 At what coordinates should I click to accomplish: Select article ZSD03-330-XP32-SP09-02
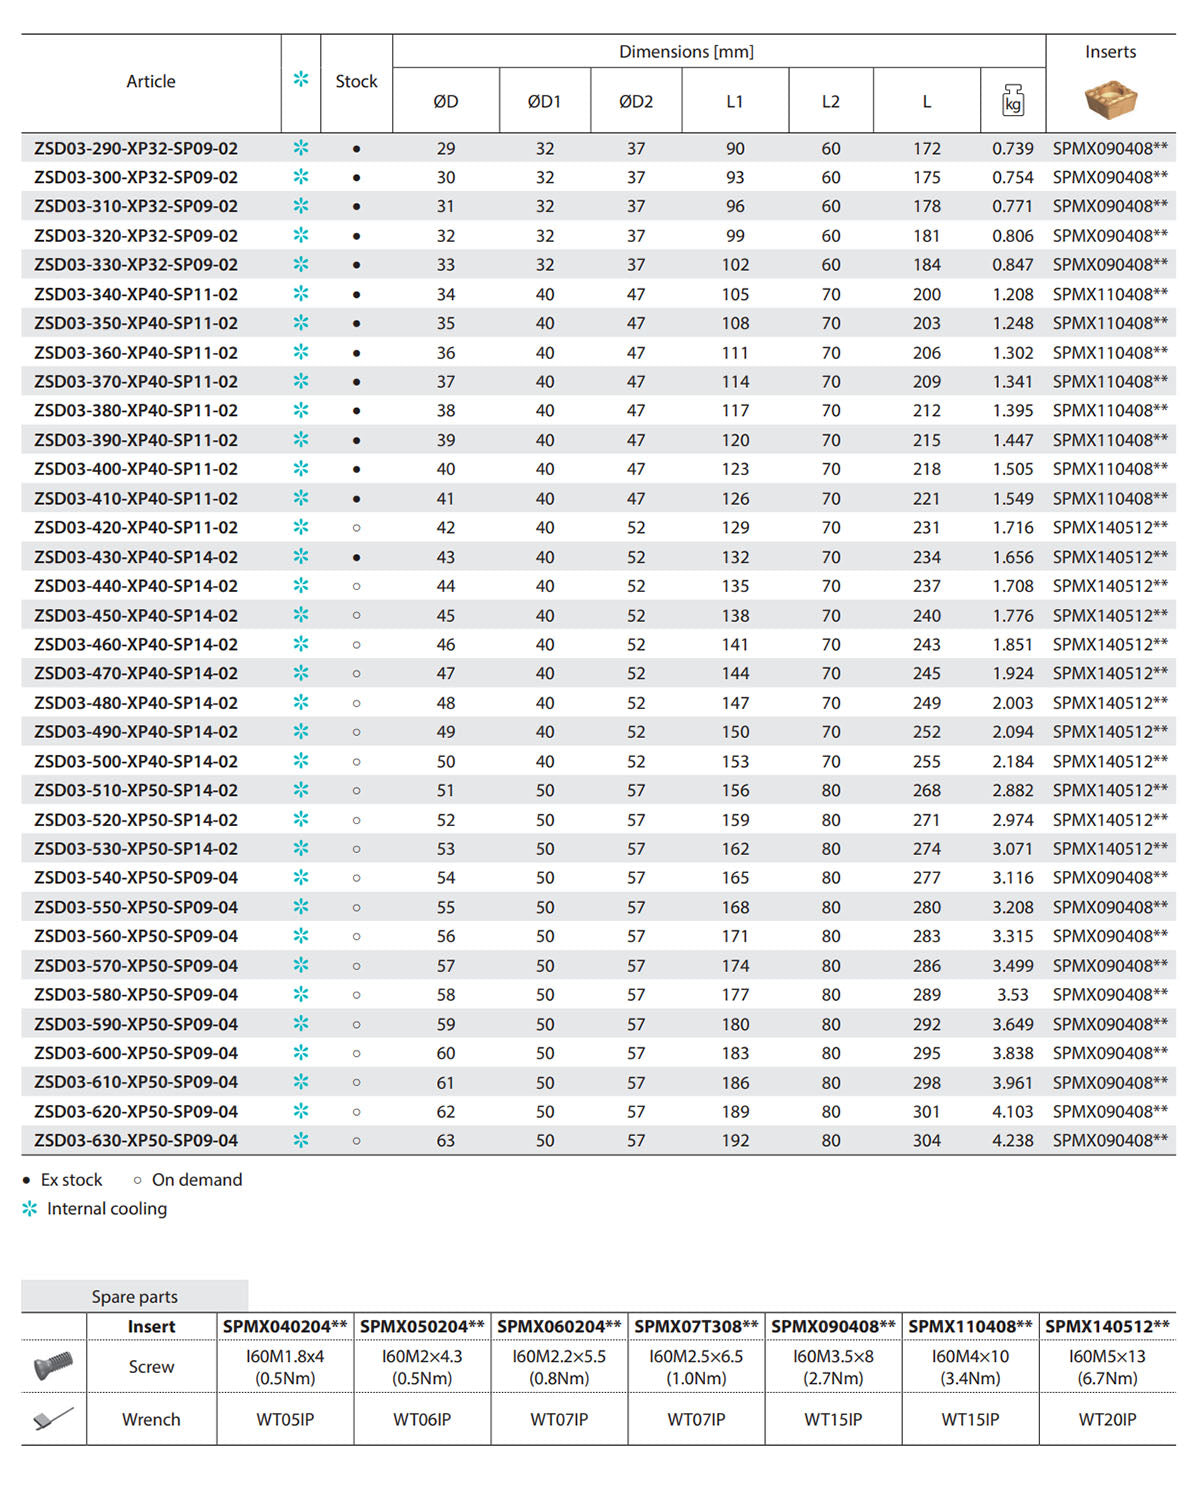136,265
